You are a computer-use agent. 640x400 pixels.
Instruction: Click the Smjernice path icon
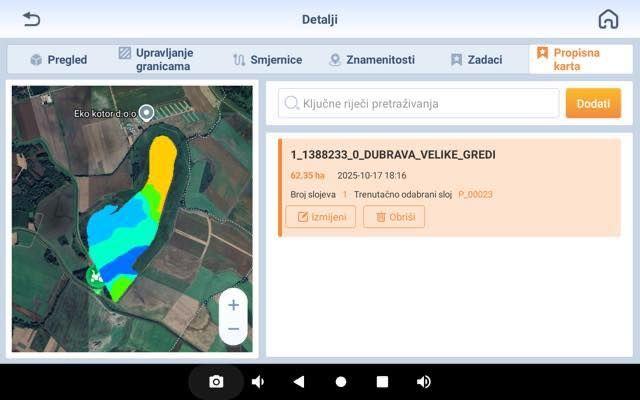pos(239,60)
